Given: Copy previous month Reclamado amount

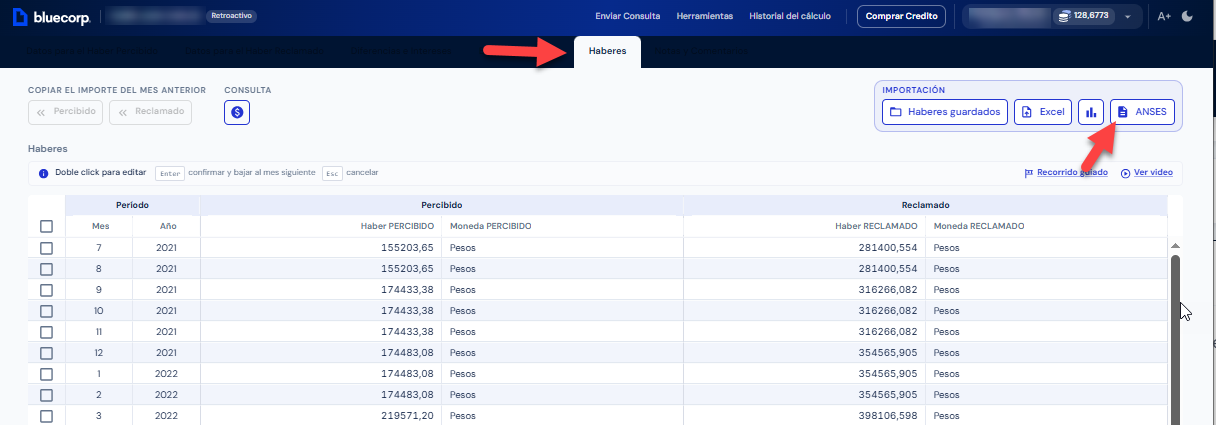Looking at the screenshot, I should click(150, 112).
